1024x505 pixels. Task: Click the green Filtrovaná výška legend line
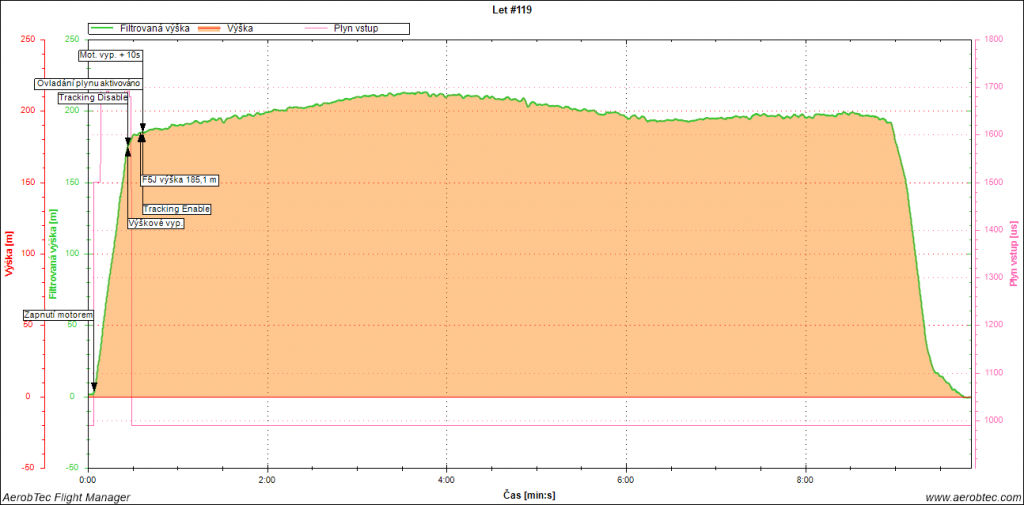(104, 29)
